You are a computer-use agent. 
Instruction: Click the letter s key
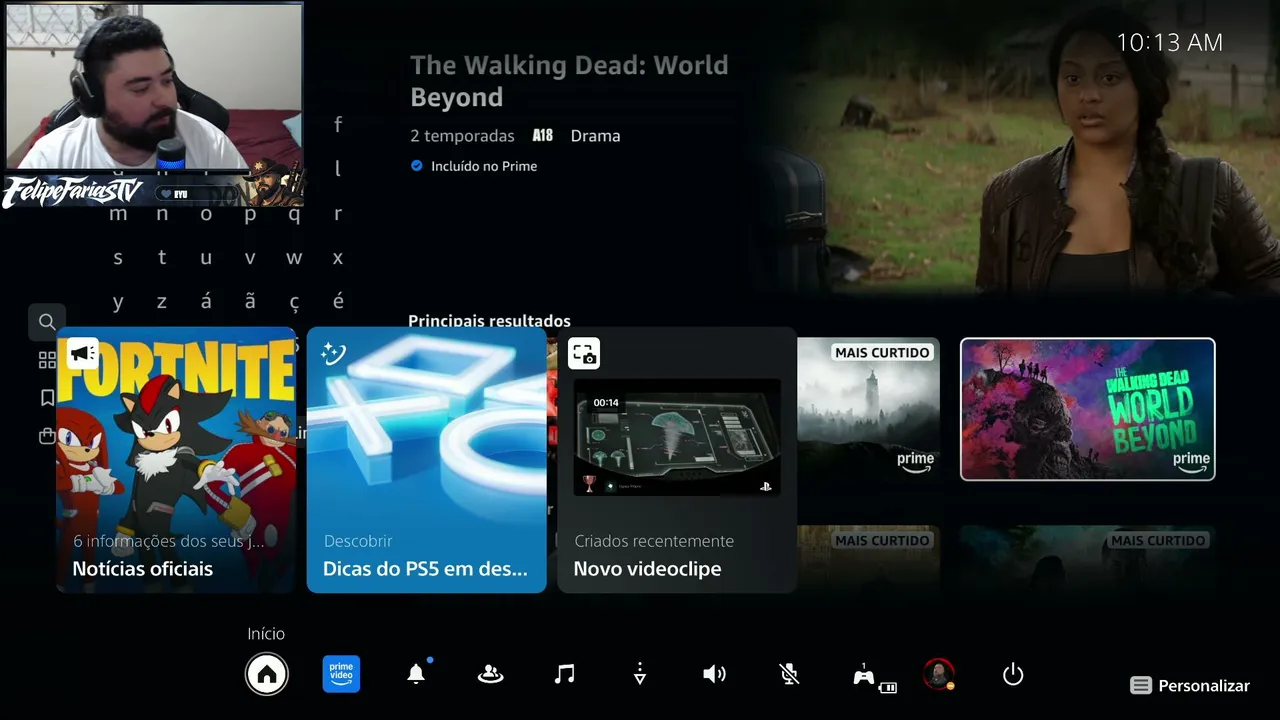[x=118, y=258]
